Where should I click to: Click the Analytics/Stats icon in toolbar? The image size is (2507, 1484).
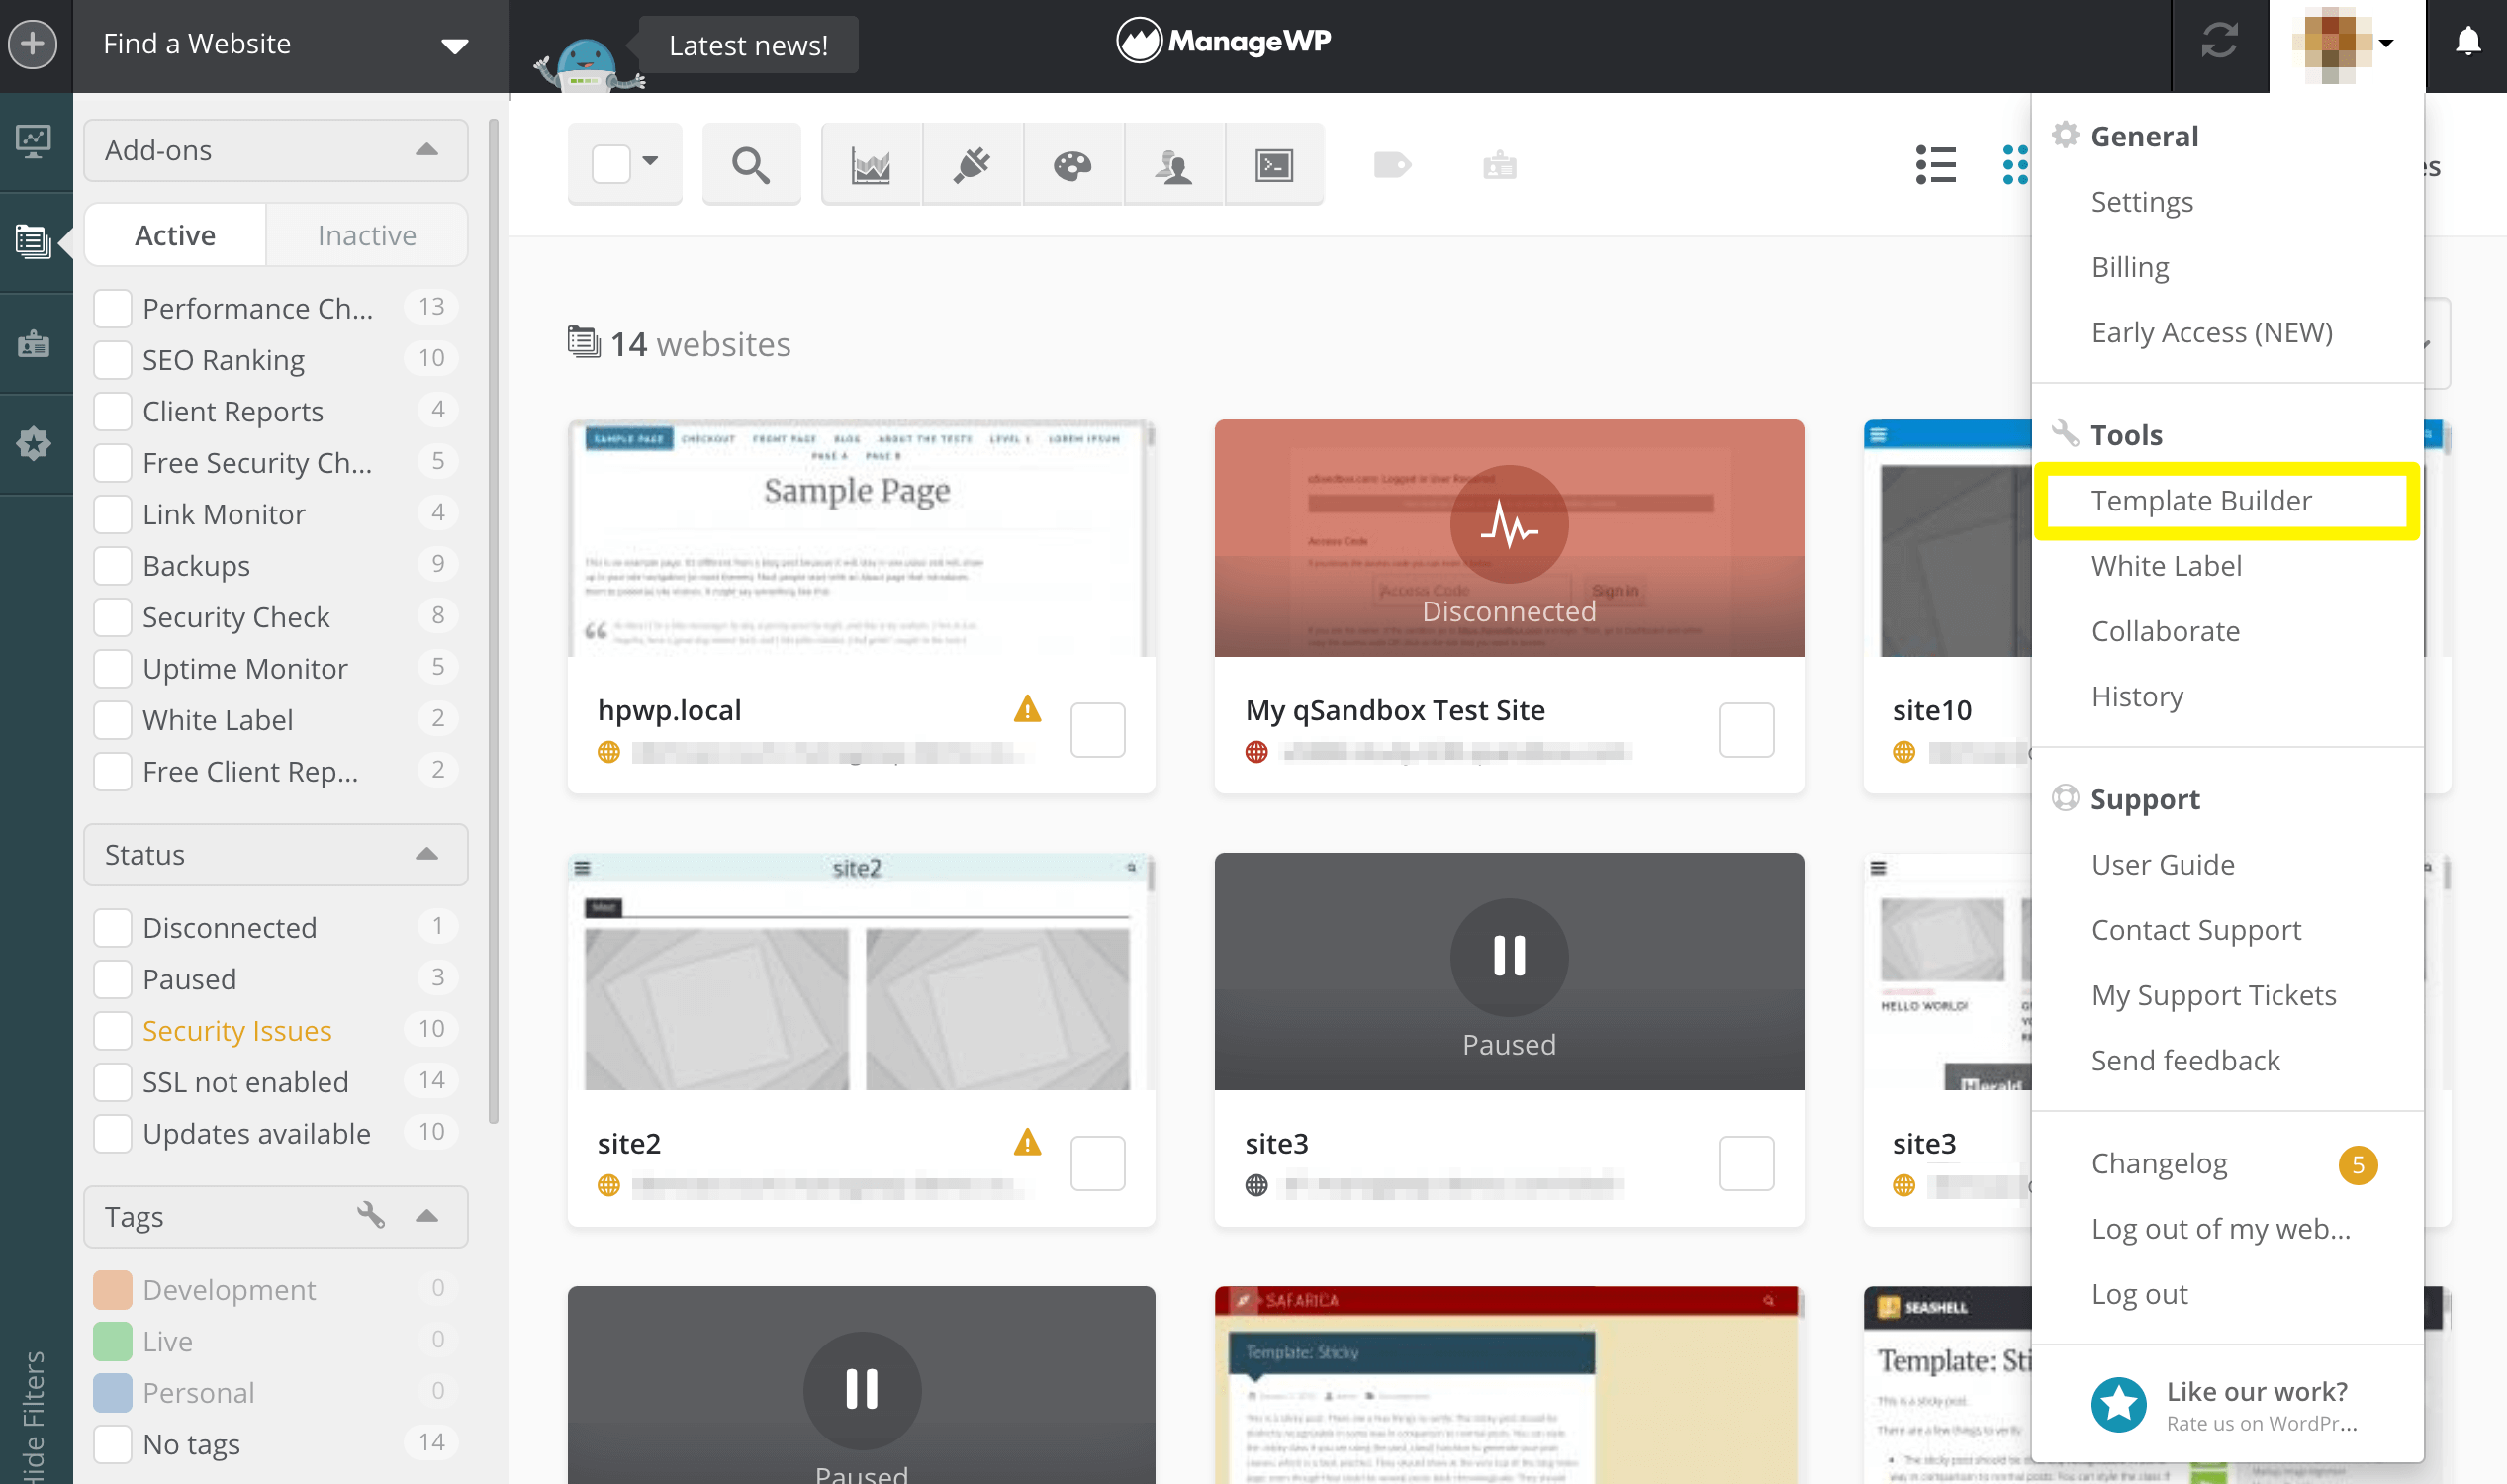tap(873, 166)
